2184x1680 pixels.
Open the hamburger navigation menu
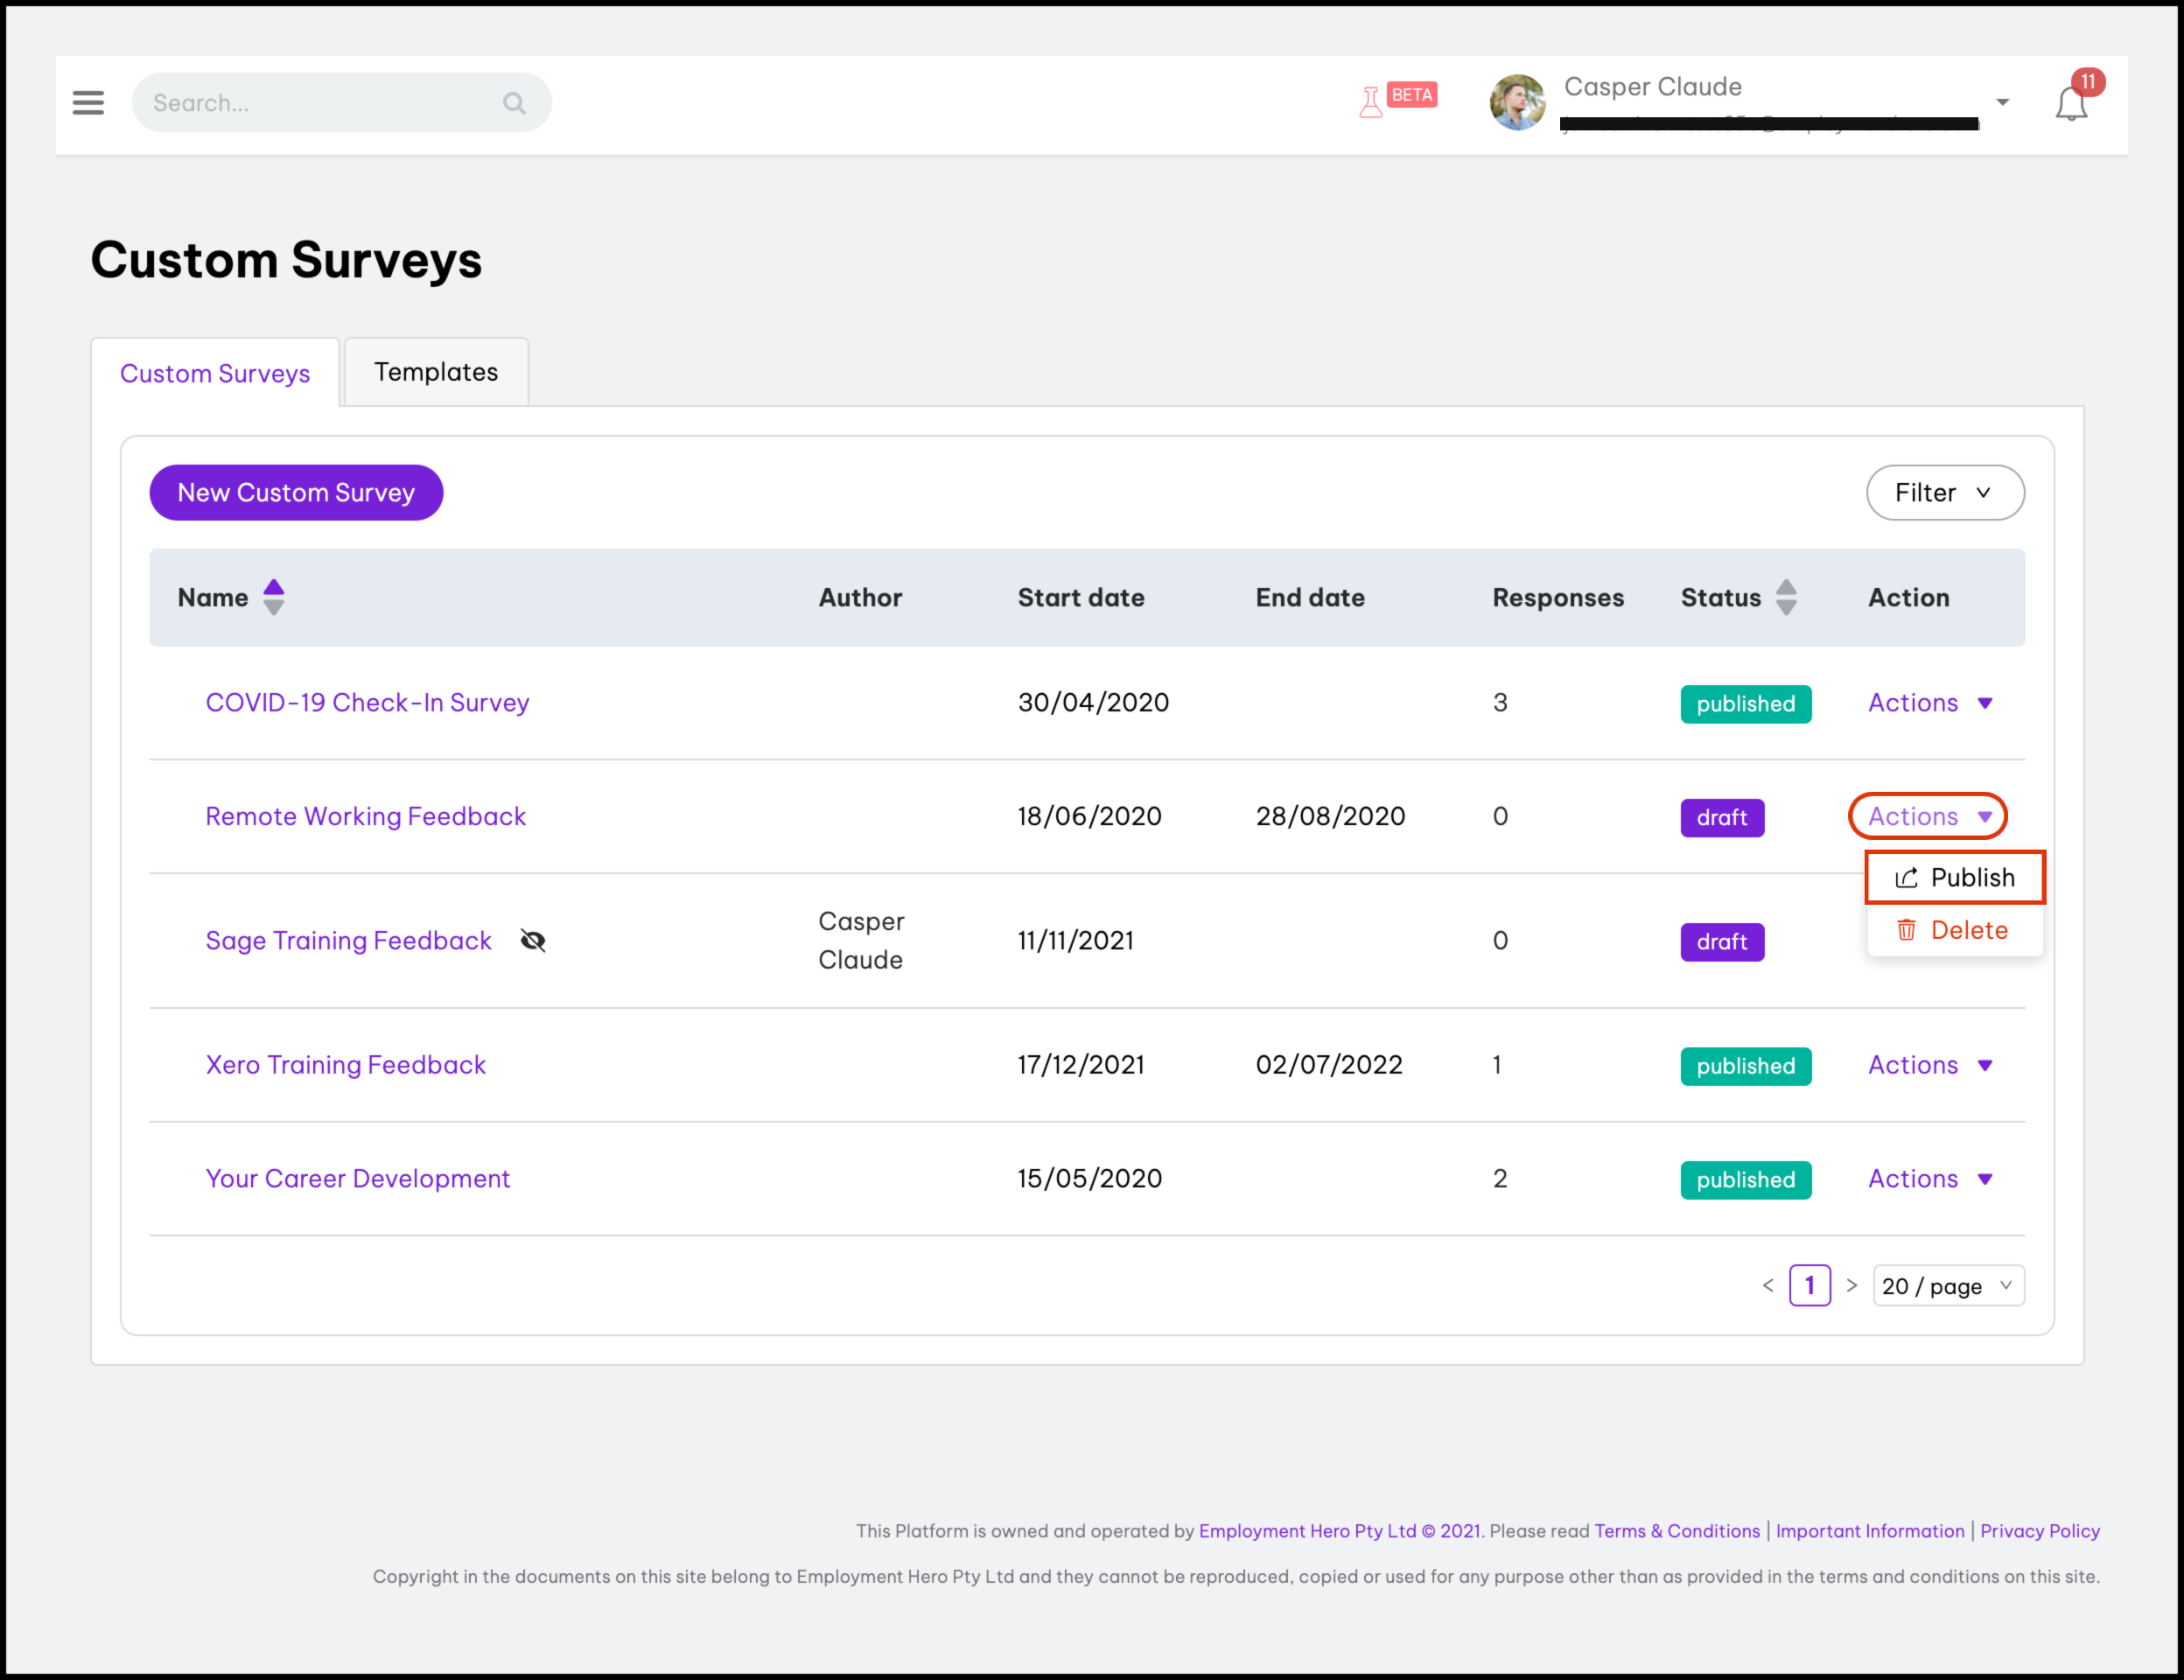(88, 102)
